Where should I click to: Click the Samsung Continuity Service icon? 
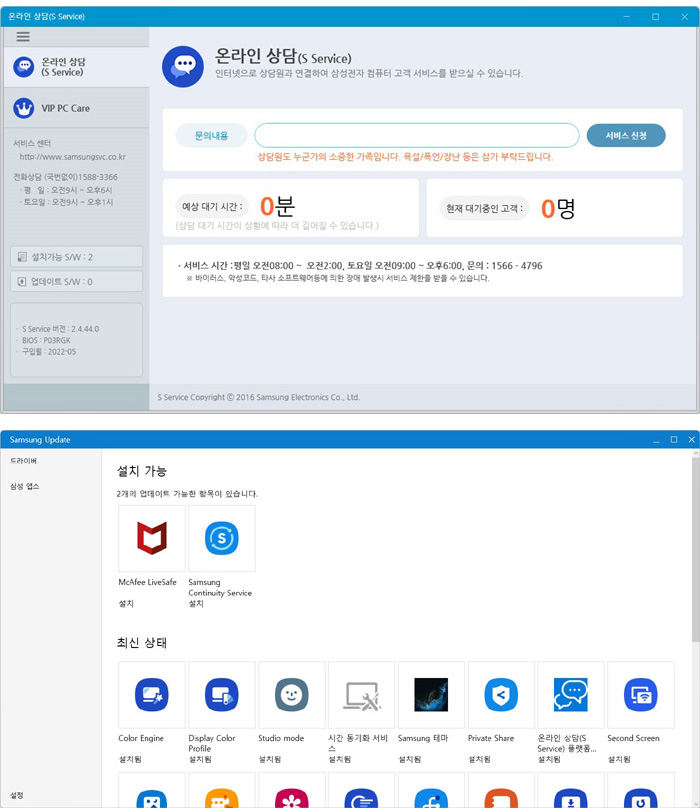(x=222, y=538)
